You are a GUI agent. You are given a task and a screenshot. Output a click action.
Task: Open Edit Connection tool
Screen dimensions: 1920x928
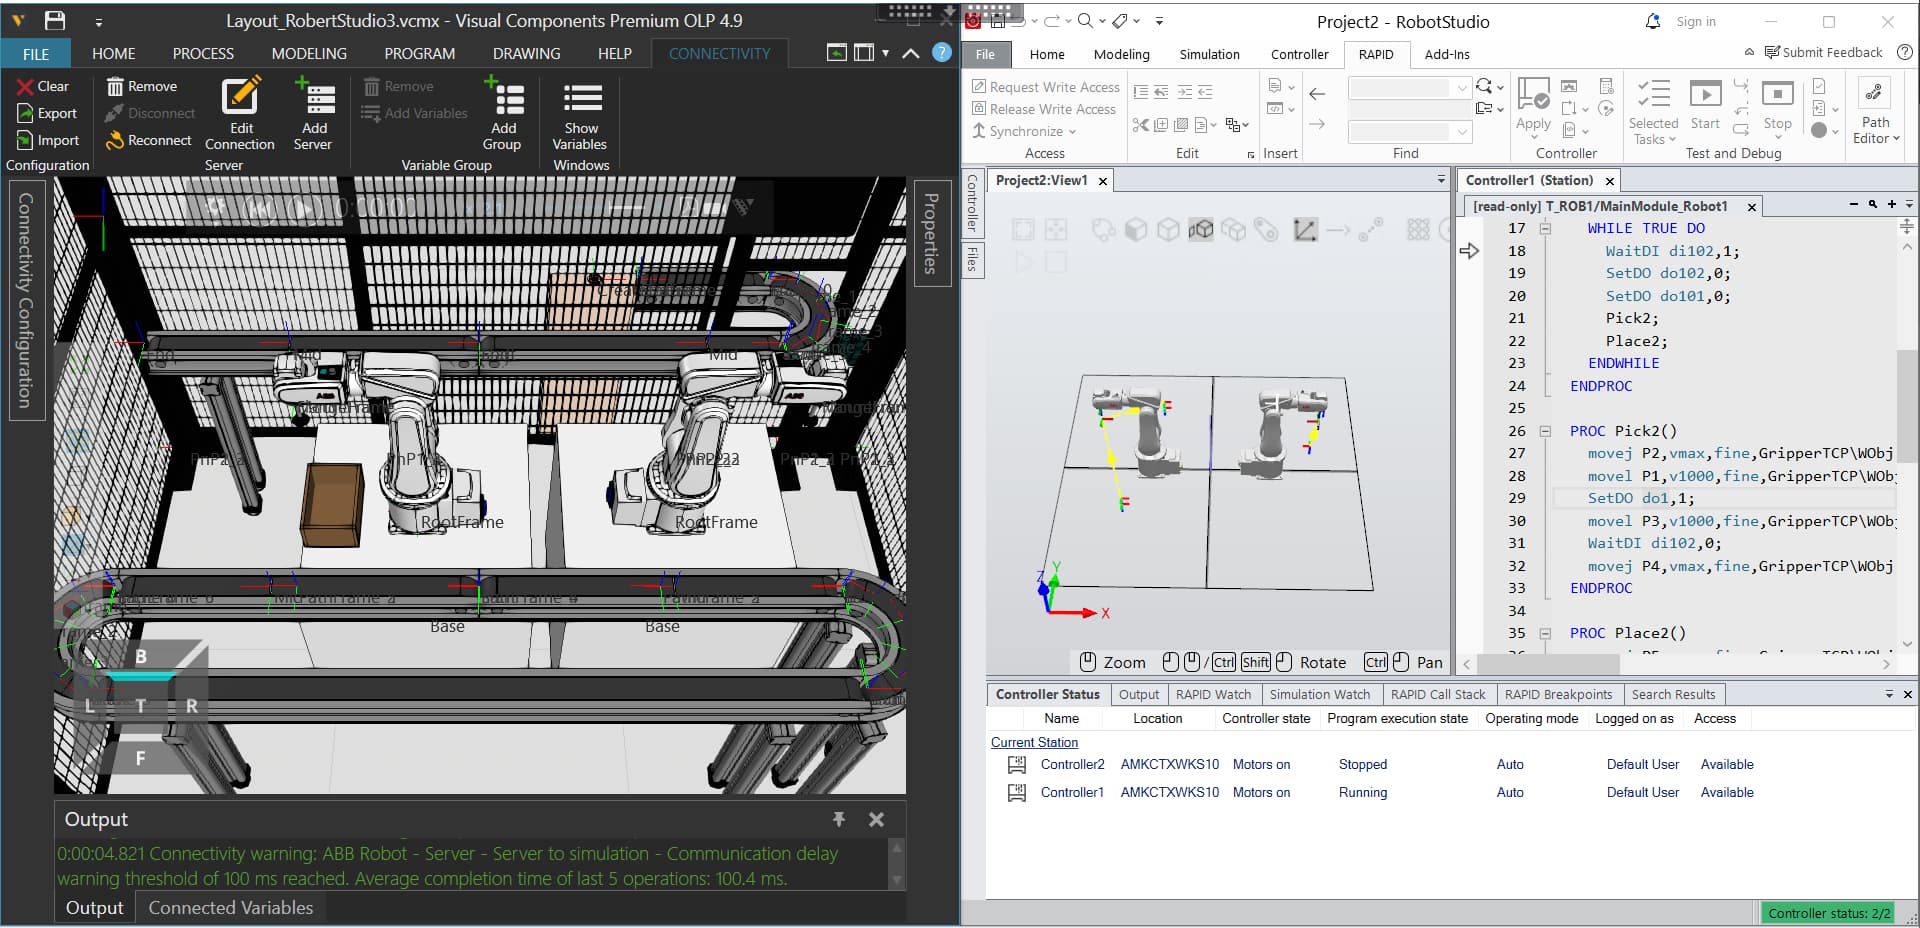240,113
